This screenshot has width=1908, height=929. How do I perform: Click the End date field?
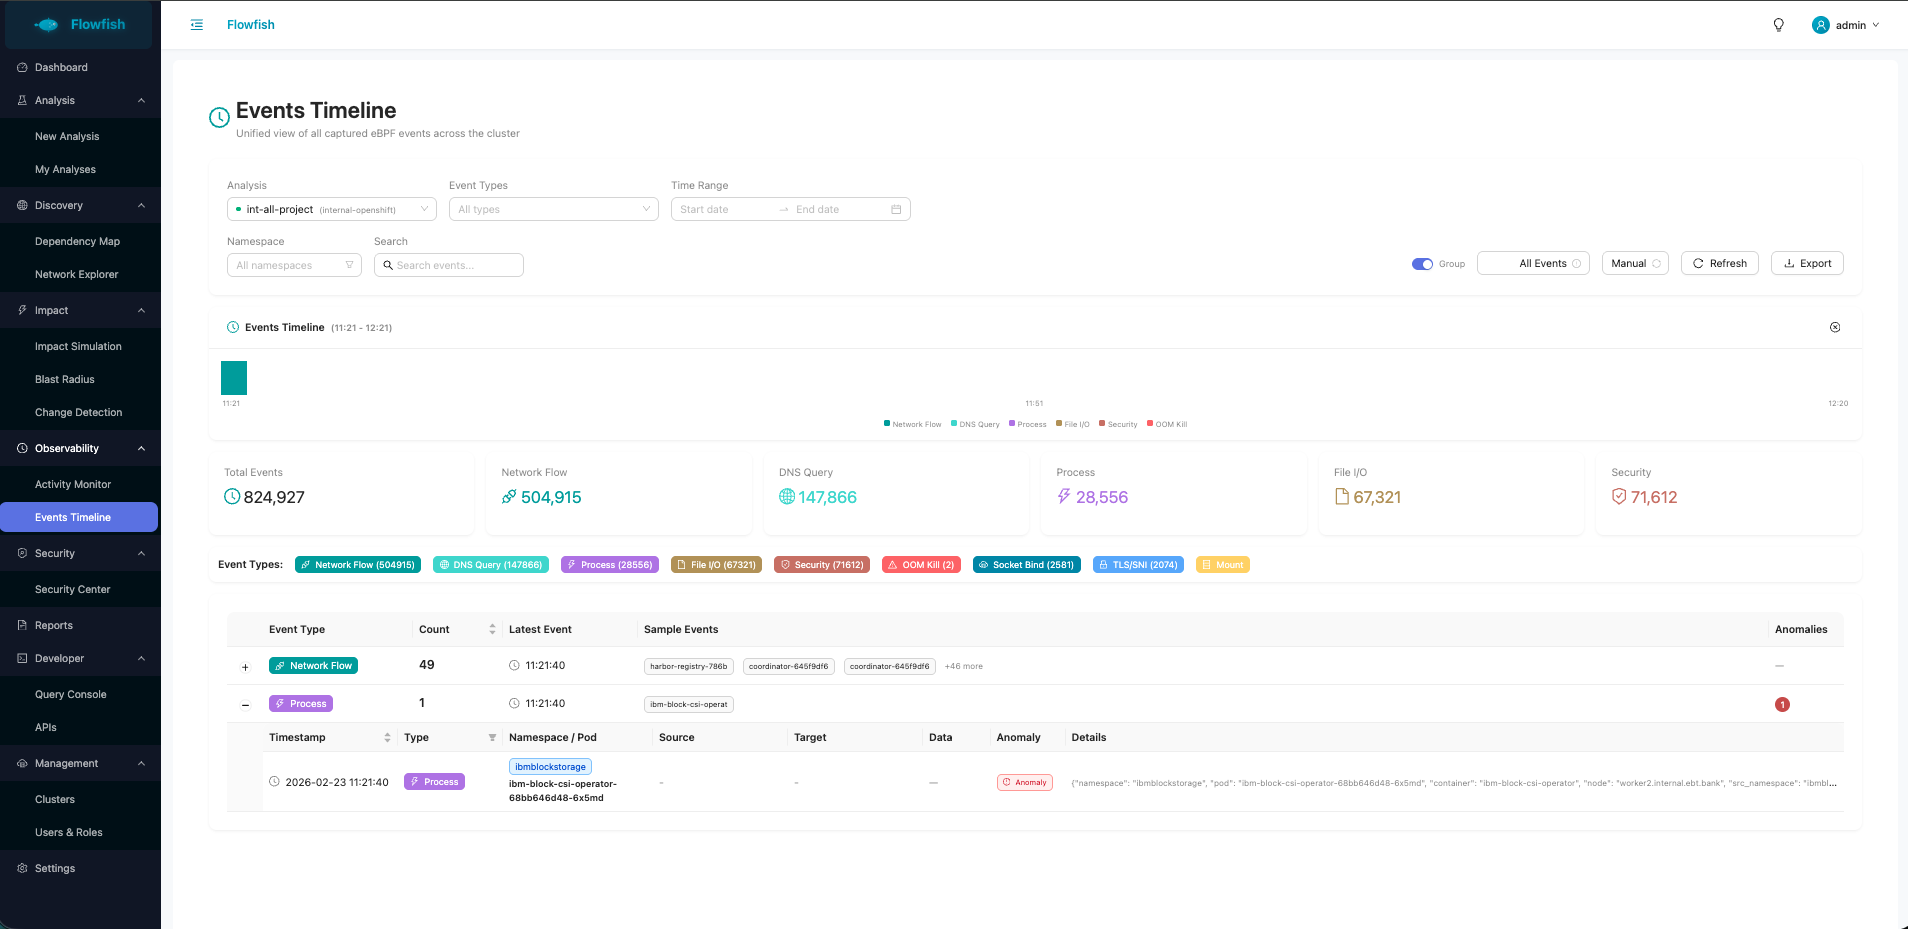coord(838,209)
